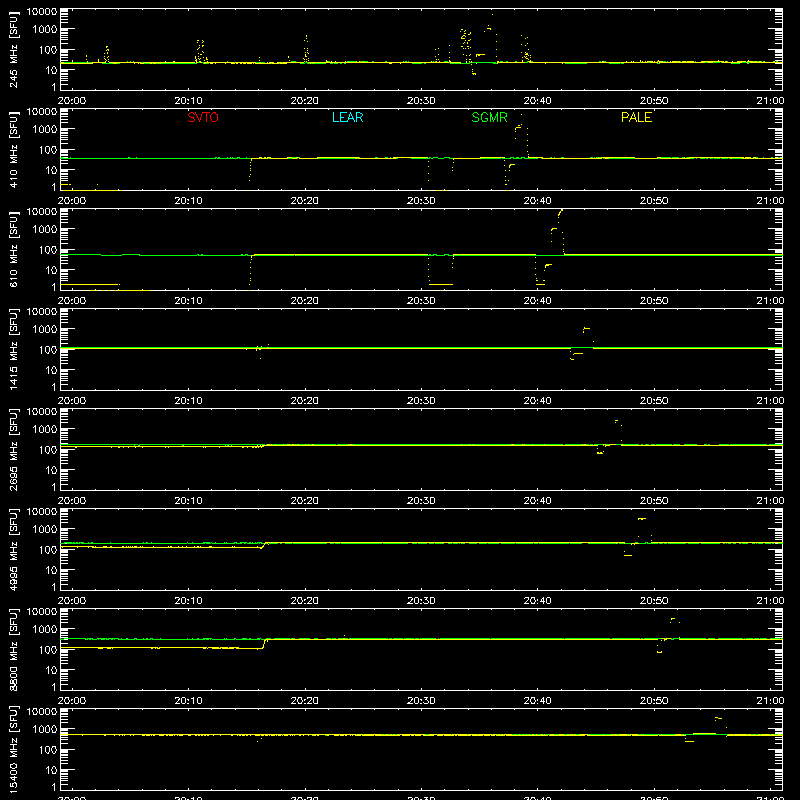Click the yellow burst peak in 610 MHz plot
The width and height of the screenshot is (800, 800).
[x=561, y=211]
